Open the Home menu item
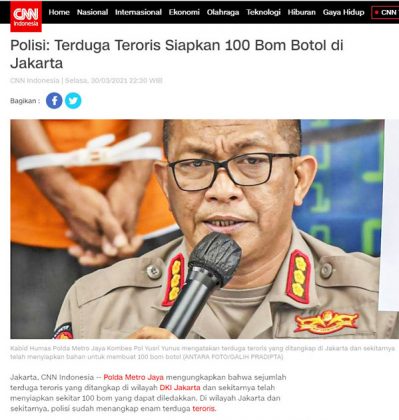This screenshot has height=420, width=399. click(59, 12)
